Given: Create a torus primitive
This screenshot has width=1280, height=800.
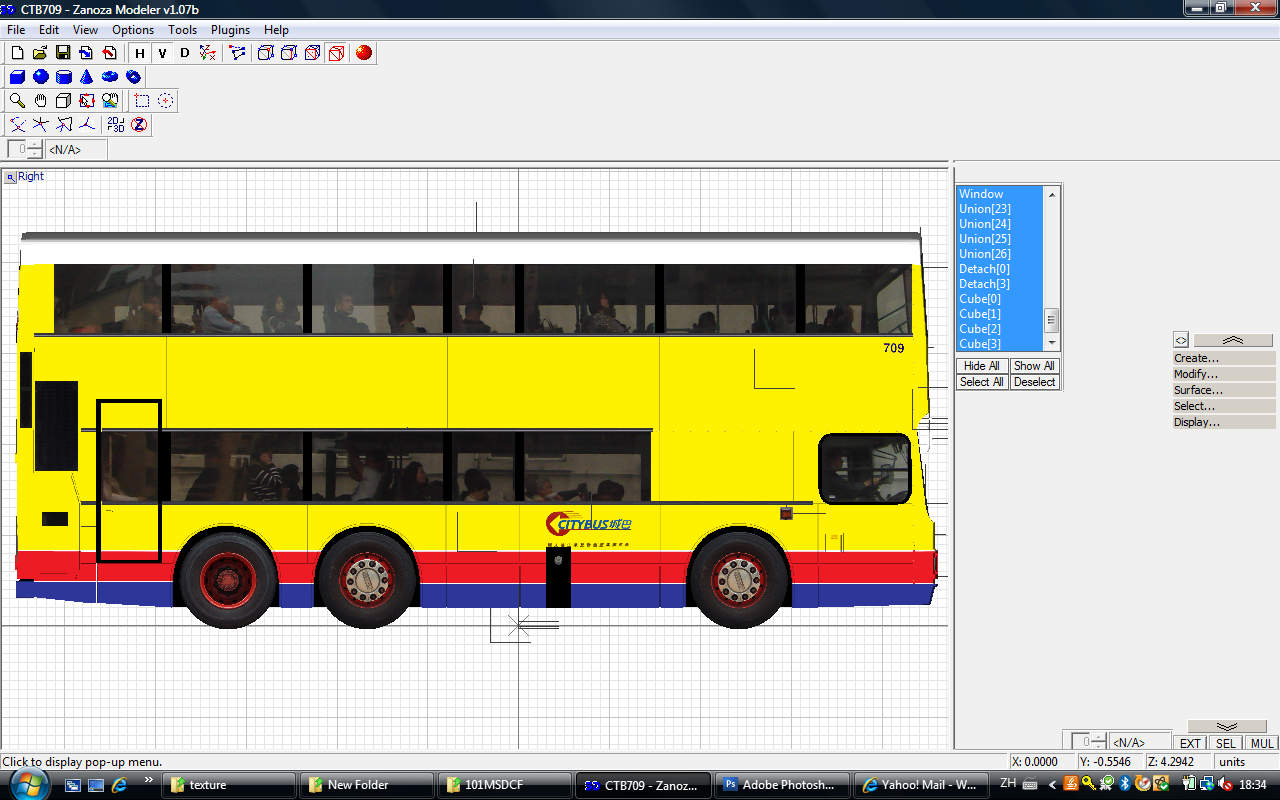Looking at the screenshot, I should (110, 77).
